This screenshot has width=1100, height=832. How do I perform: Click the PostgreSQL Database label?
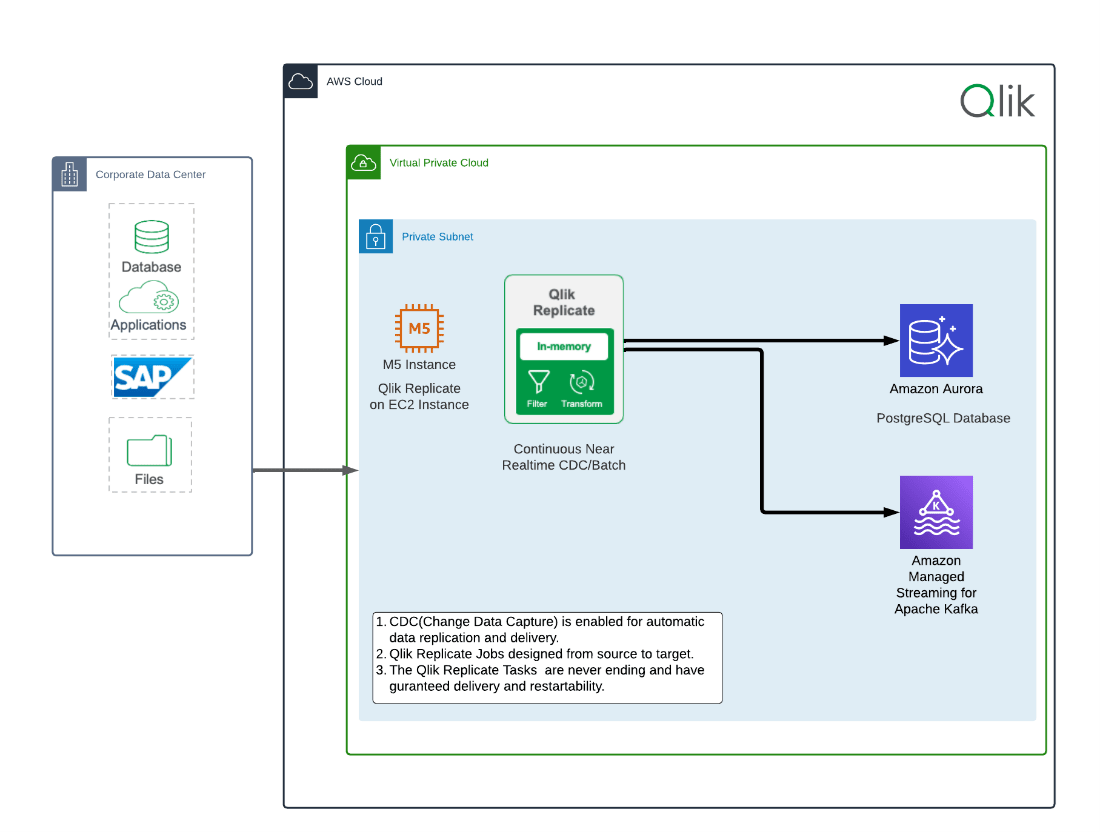(942, 418)
